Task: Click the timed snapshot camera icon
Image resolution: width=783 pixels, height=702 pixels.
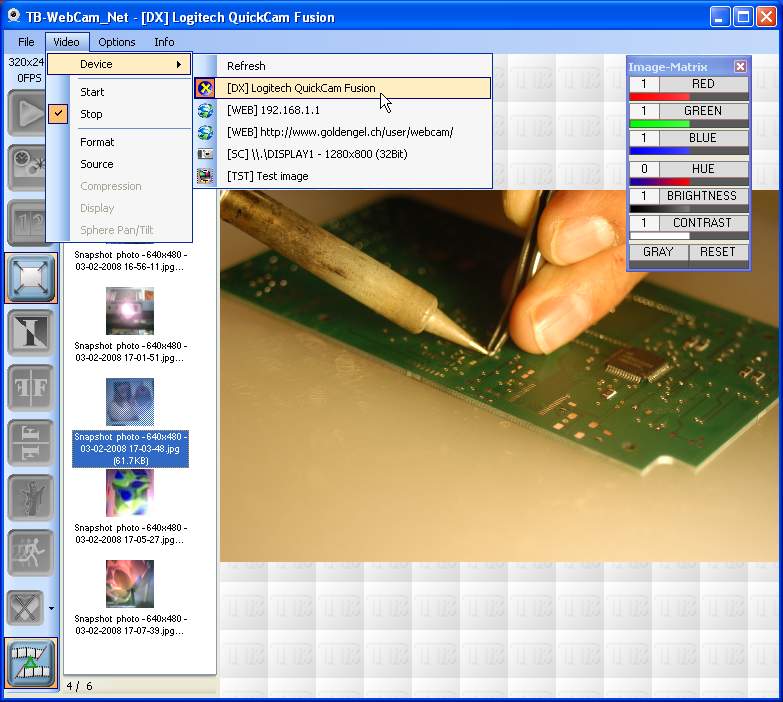Action: pos(27,168)
